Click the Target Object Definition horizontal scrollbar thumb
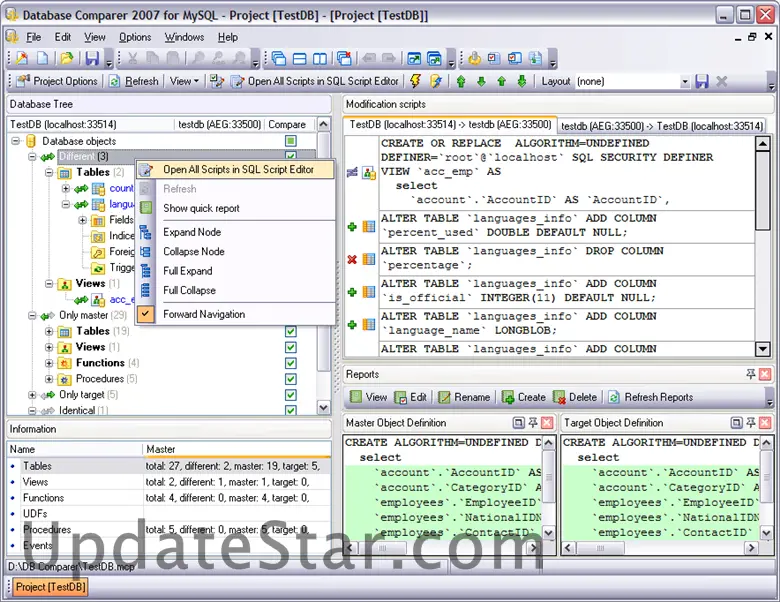Screen dimensions: 780x602 [600, 548]
